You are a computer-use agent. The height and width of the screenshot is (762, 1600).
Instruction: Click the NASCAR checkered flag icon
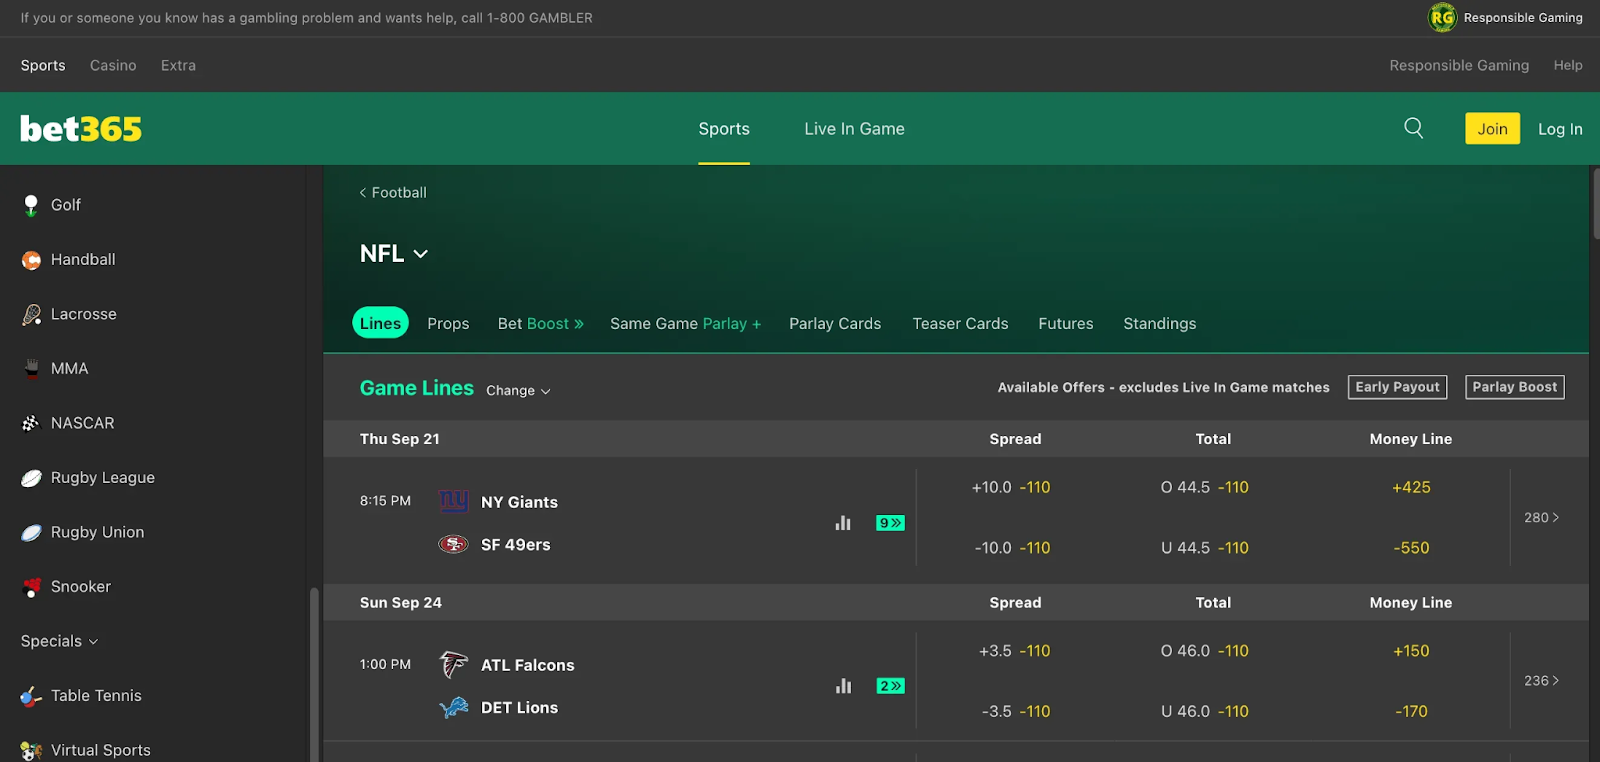pyautogui.click(x=31, y=423)
